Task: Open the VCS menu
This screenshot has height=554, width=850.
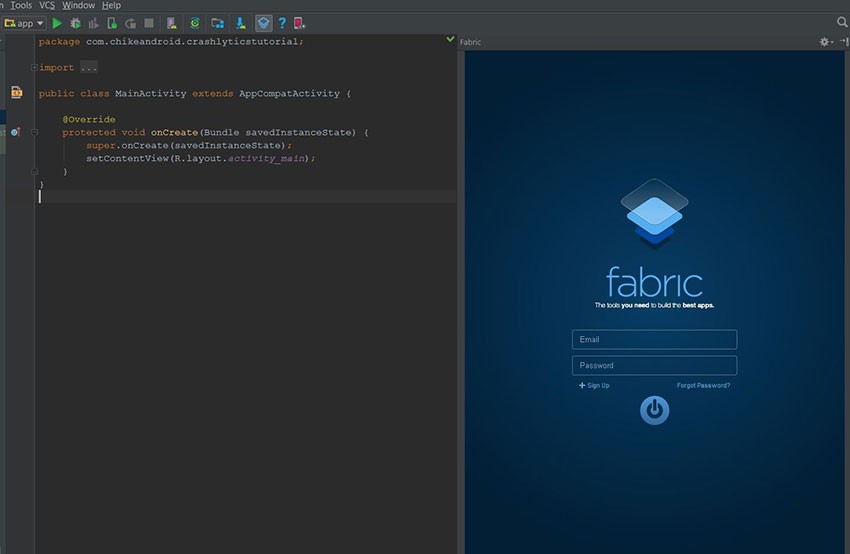Action: tap(47, 5)
